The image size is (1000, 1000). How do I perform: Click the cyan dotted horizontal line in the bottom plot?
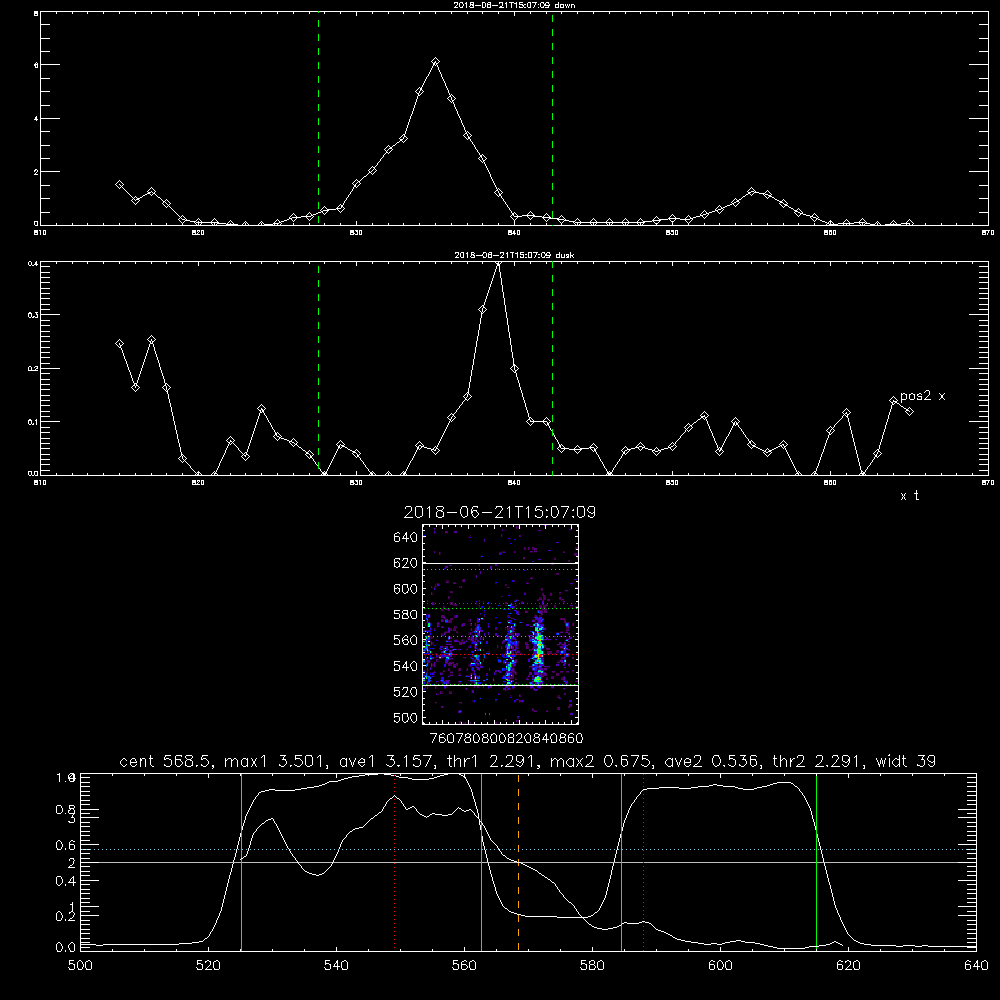pos(528,849)
